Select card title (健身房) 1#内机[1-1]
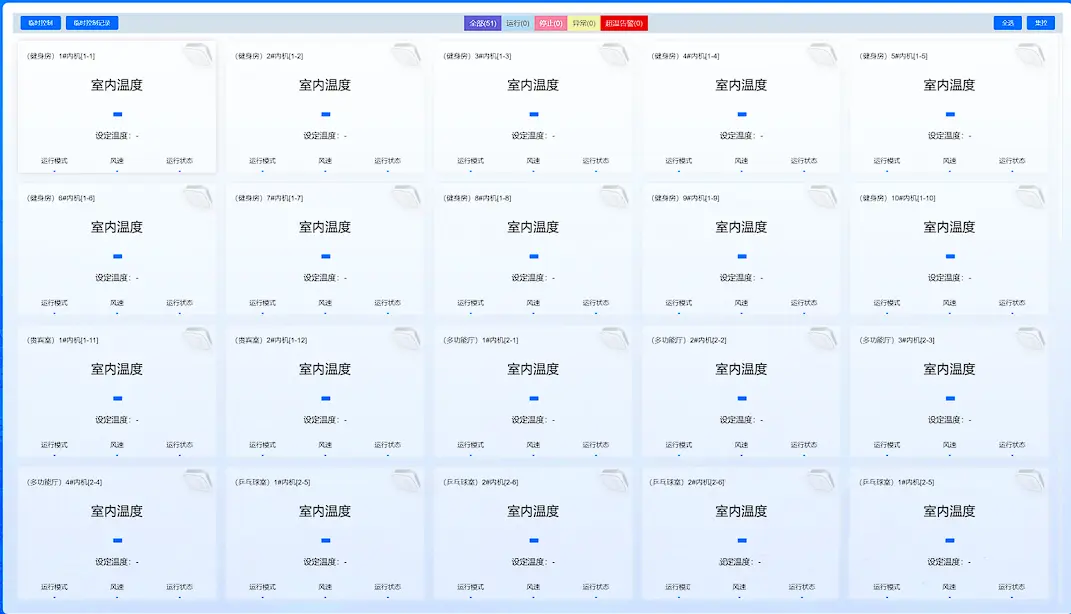The width and height of the screenshot is (1071, 614). [61, 56]
